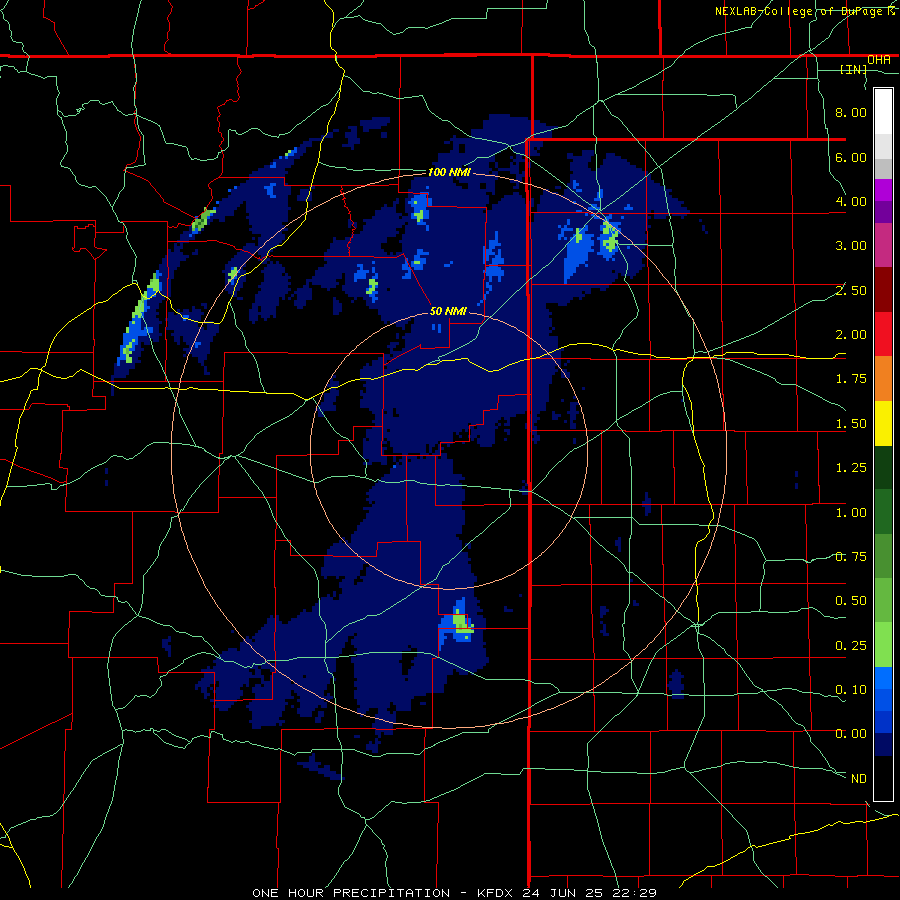Select the yellow swatch on the color scale
This screenshot has width=900, height=900.
pos(883,423)
